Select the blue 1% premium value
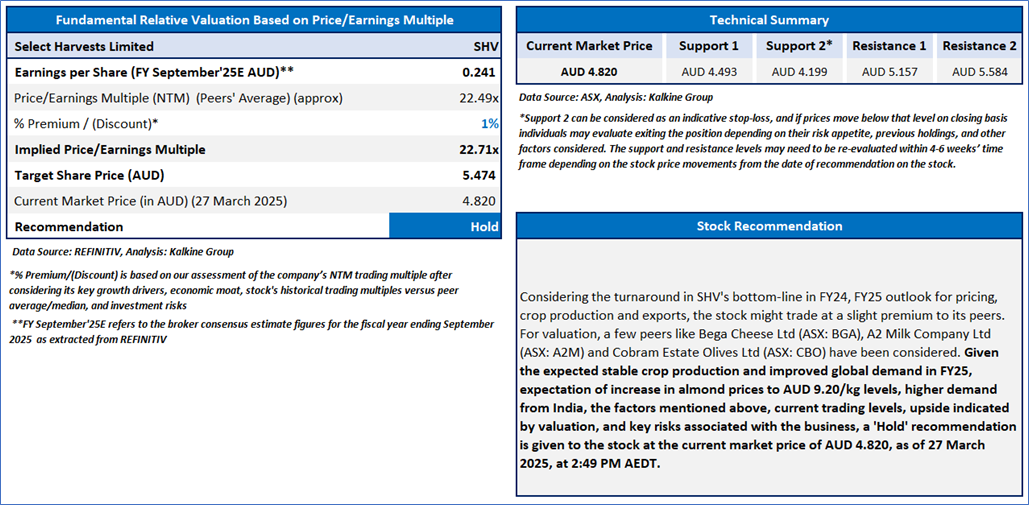The image size is (1029, 505). coord(490,123)
